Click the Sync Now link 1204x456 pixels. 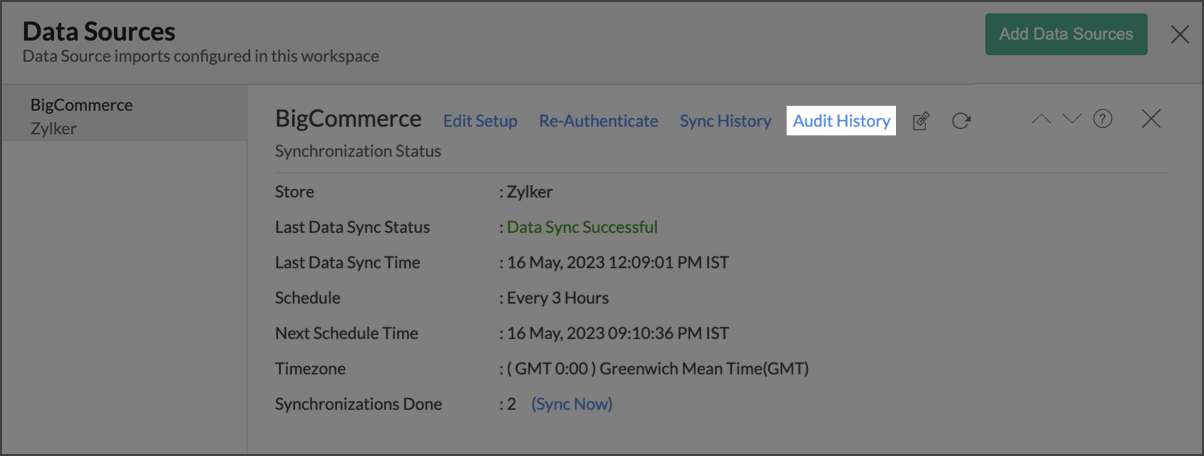point(572,404)
